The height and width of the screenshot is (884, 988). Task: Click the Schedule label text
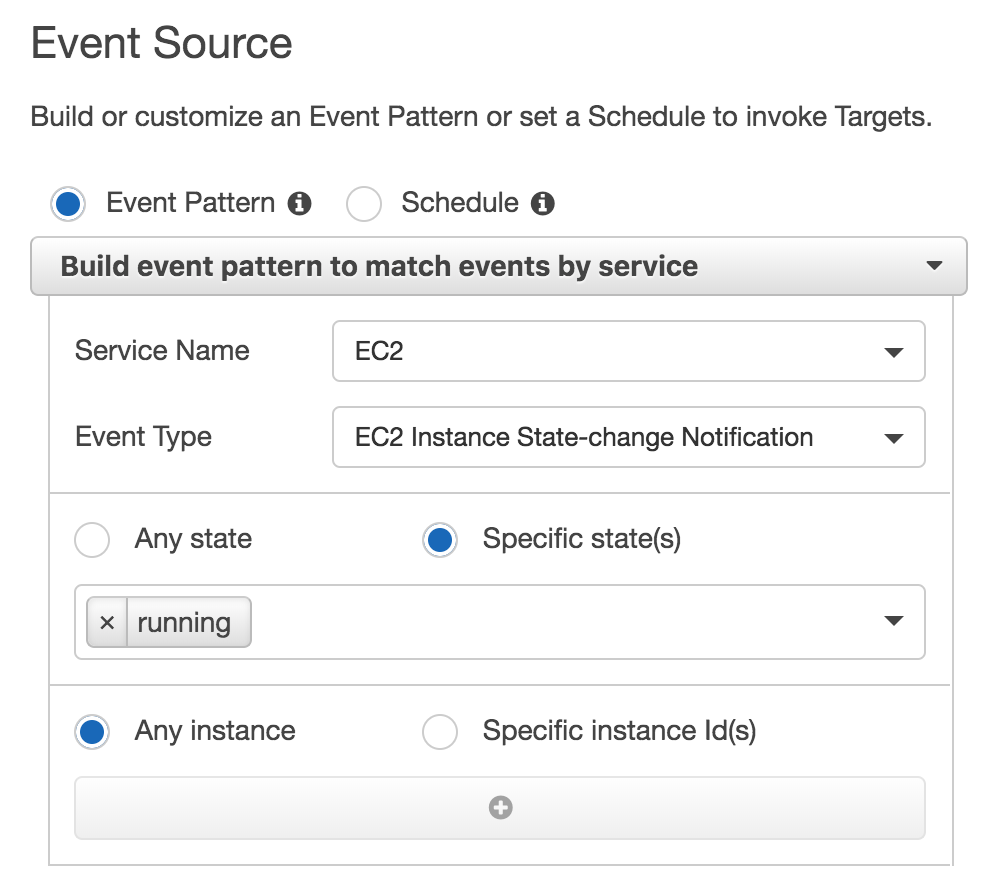click(460, 204)
